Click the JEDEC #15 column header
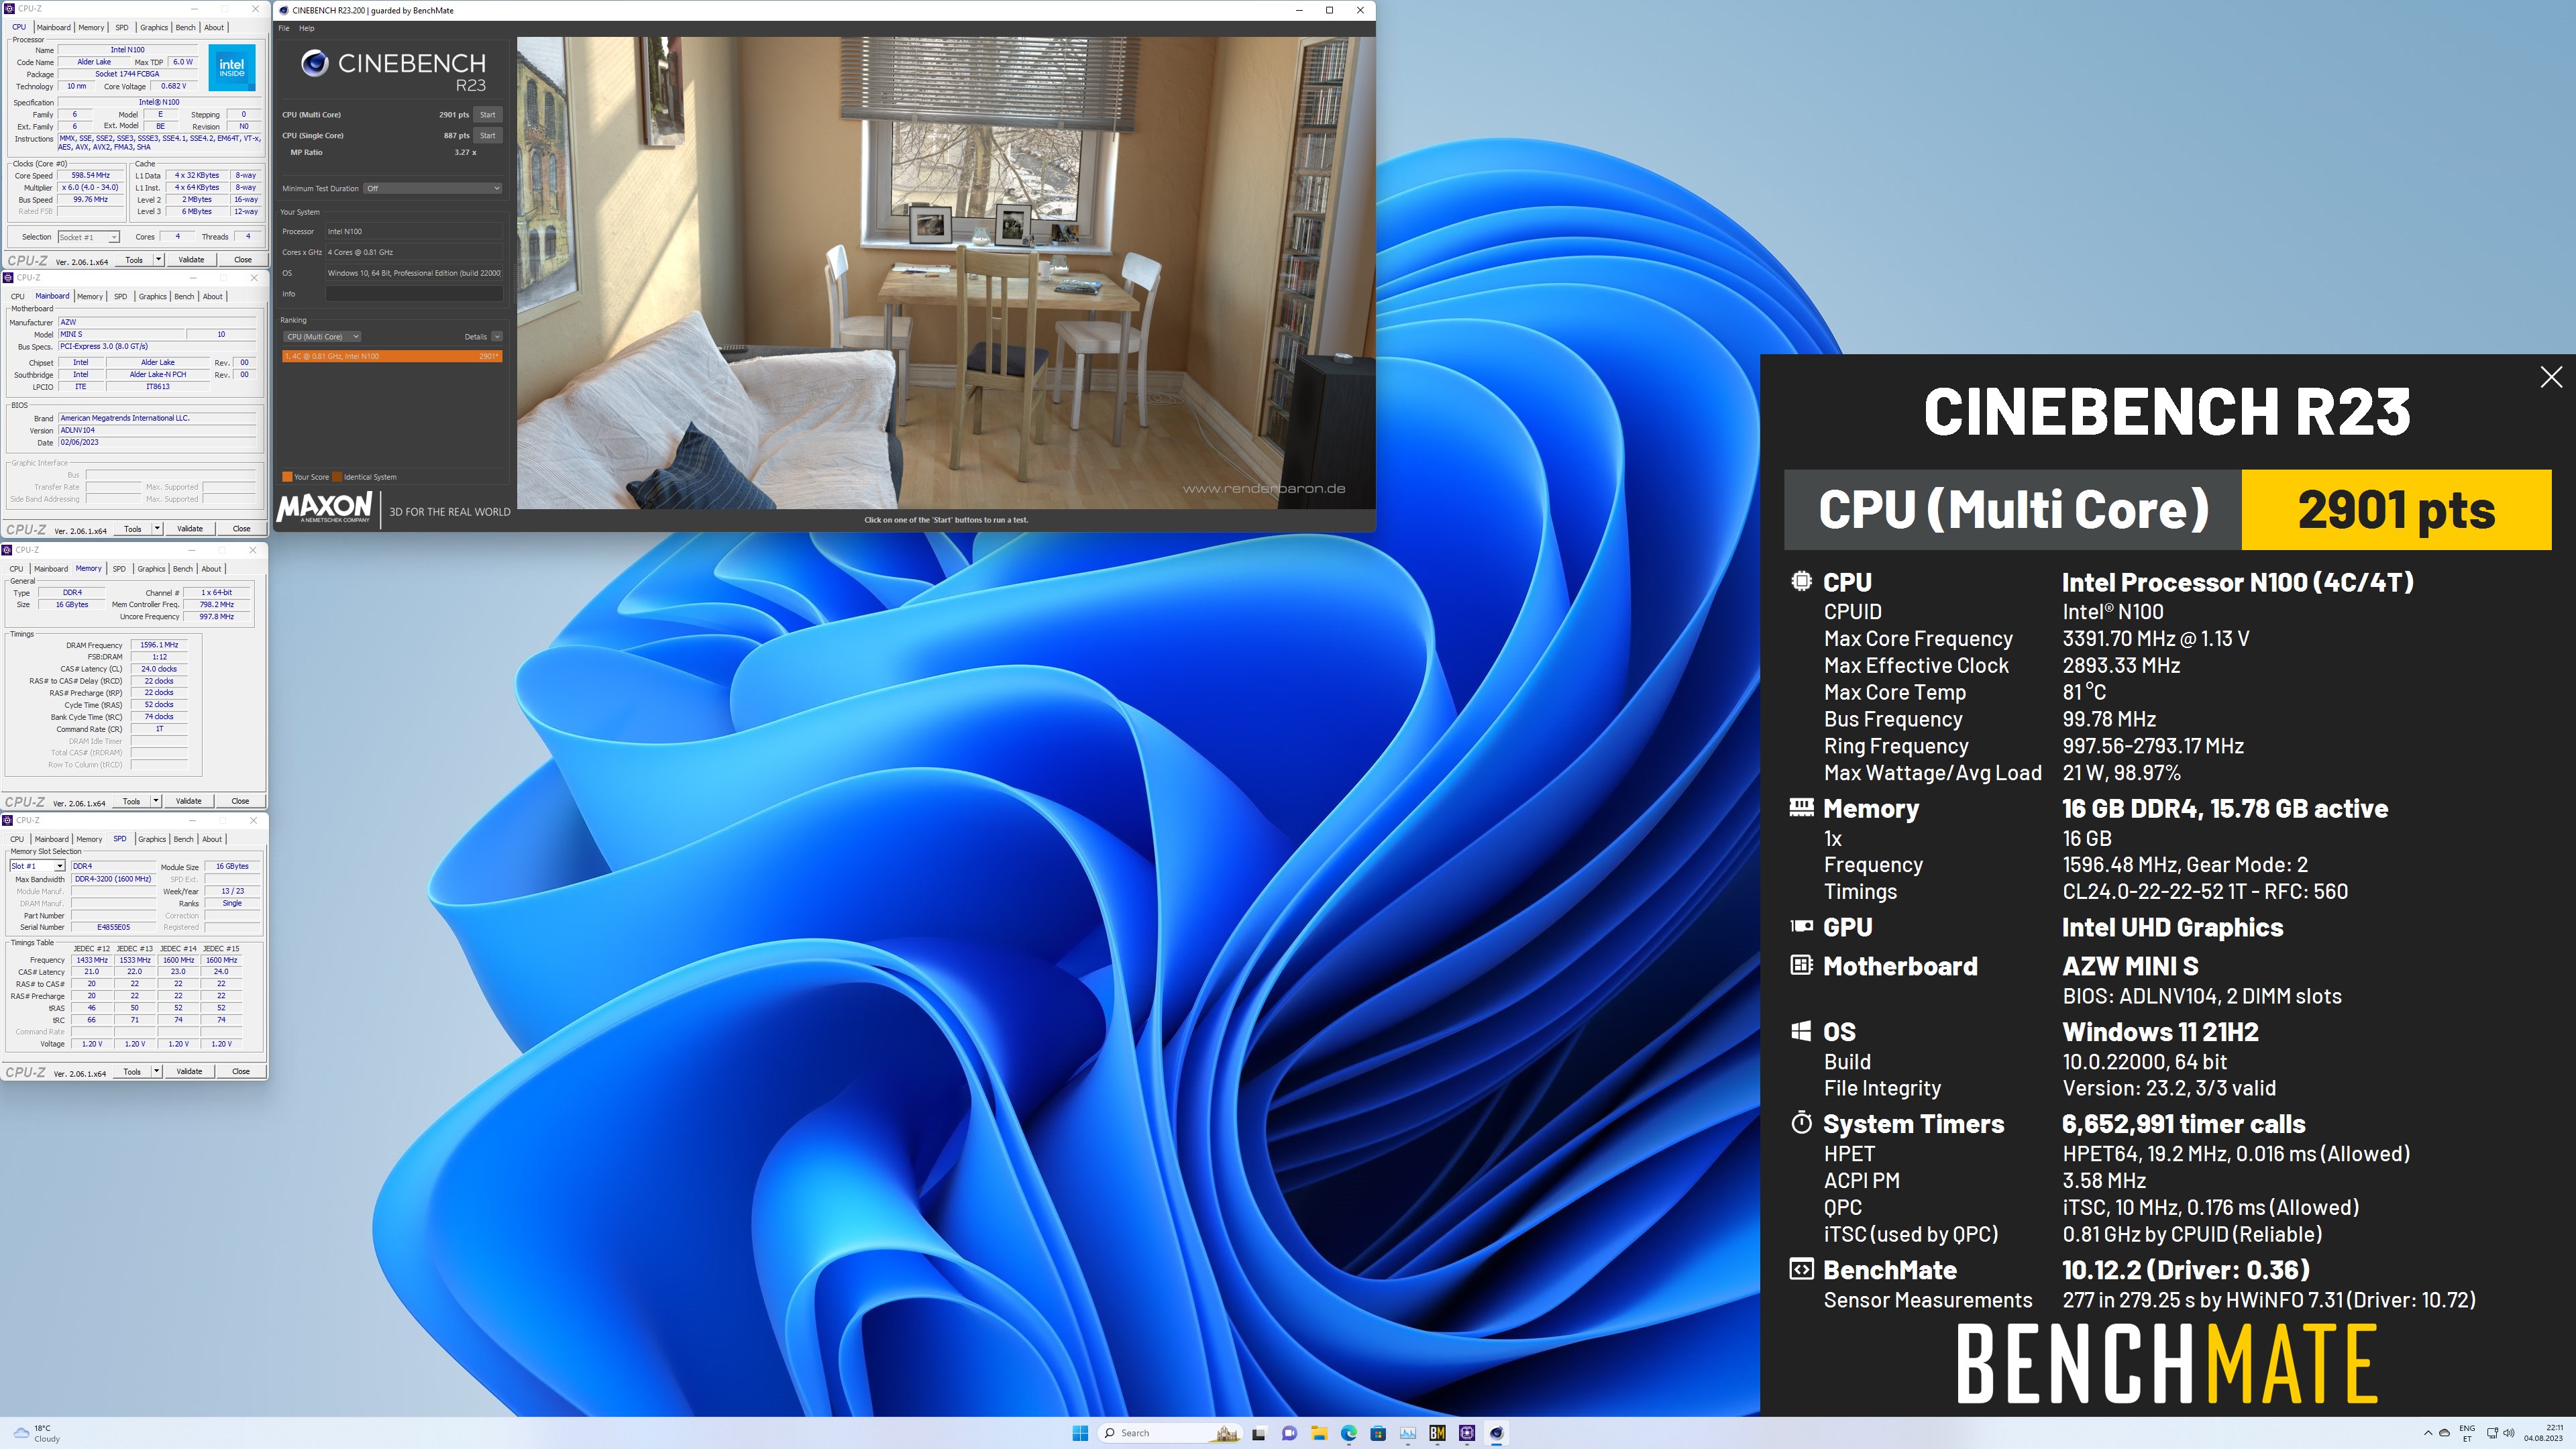Viewport: 2576px width, 1449px height. click(x=221, y=948)
